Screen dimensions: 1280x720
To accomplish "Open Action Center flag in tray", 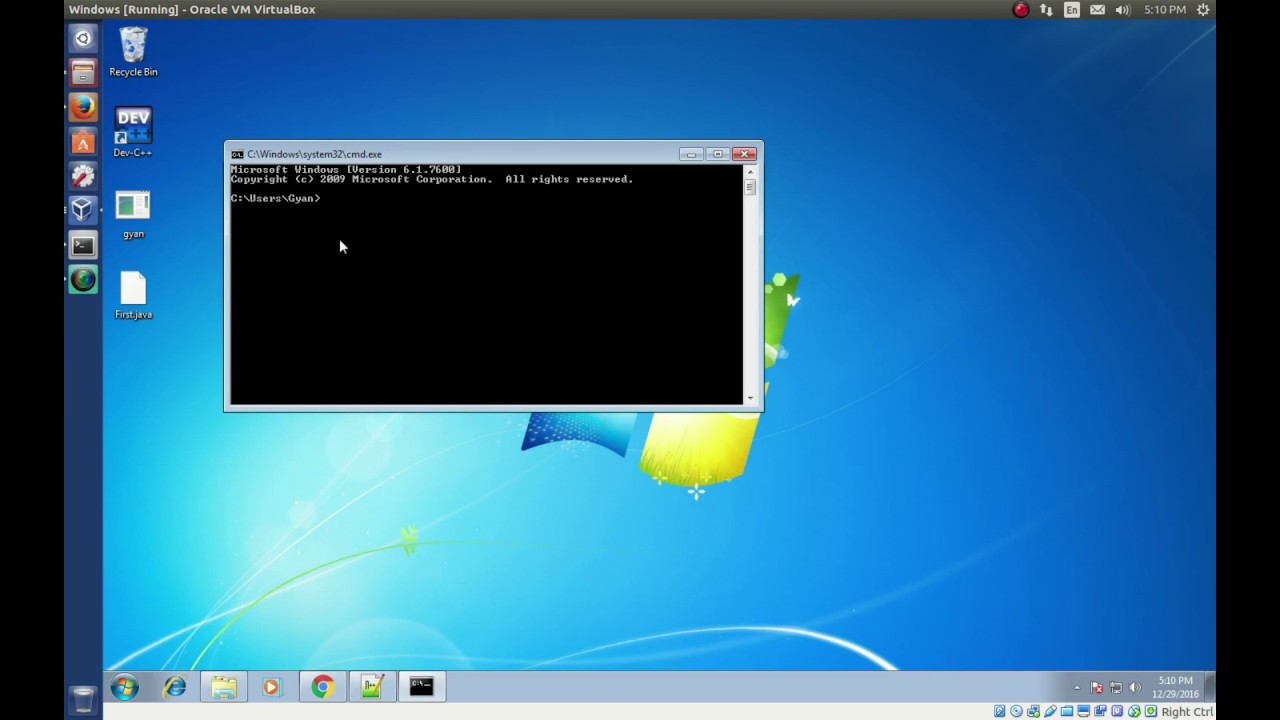I will point(1097,688).
